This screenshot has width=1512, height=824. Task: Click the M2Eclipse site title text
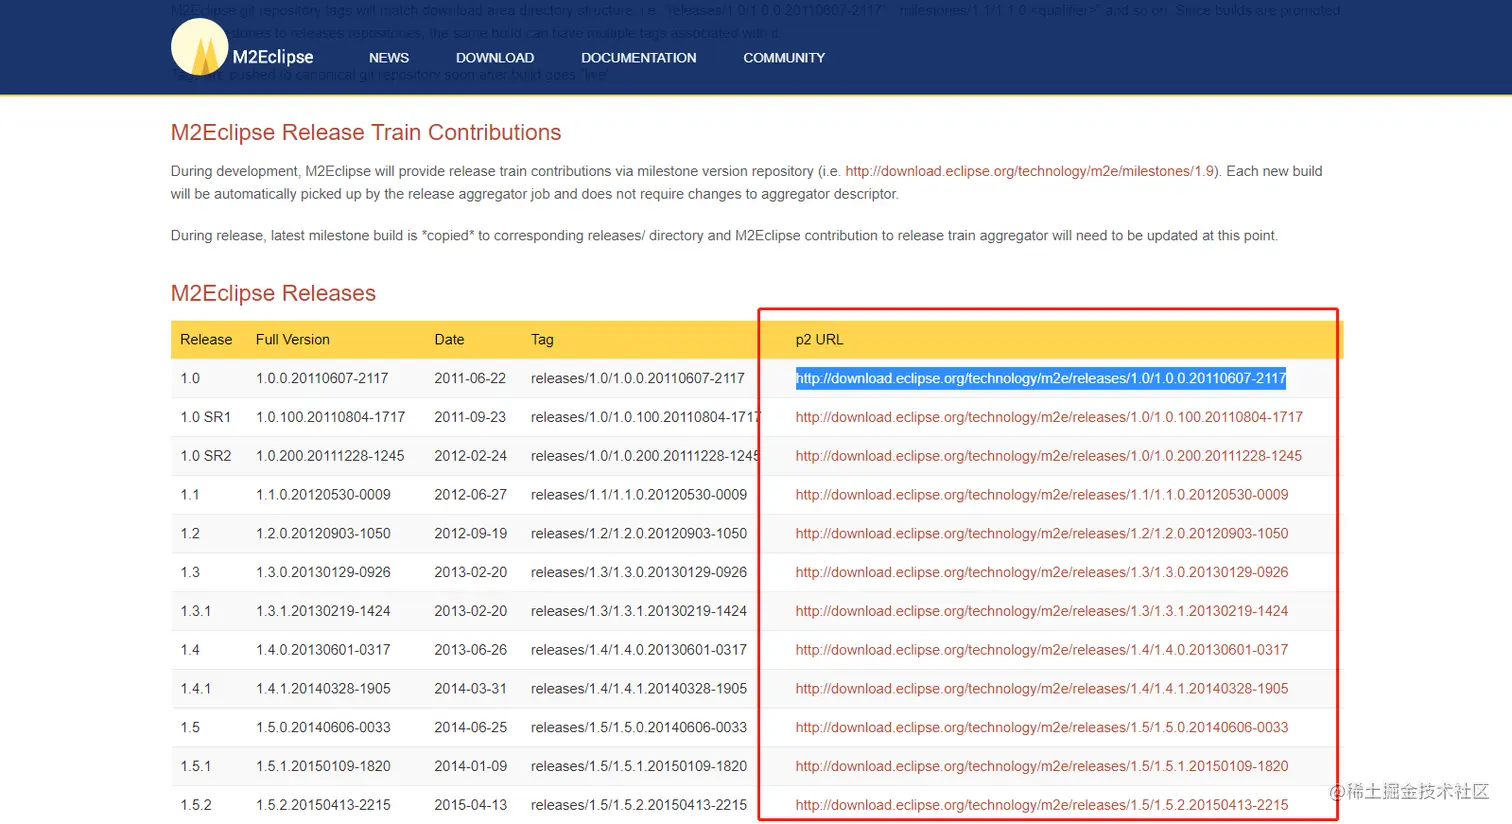(x=273, y=57)
